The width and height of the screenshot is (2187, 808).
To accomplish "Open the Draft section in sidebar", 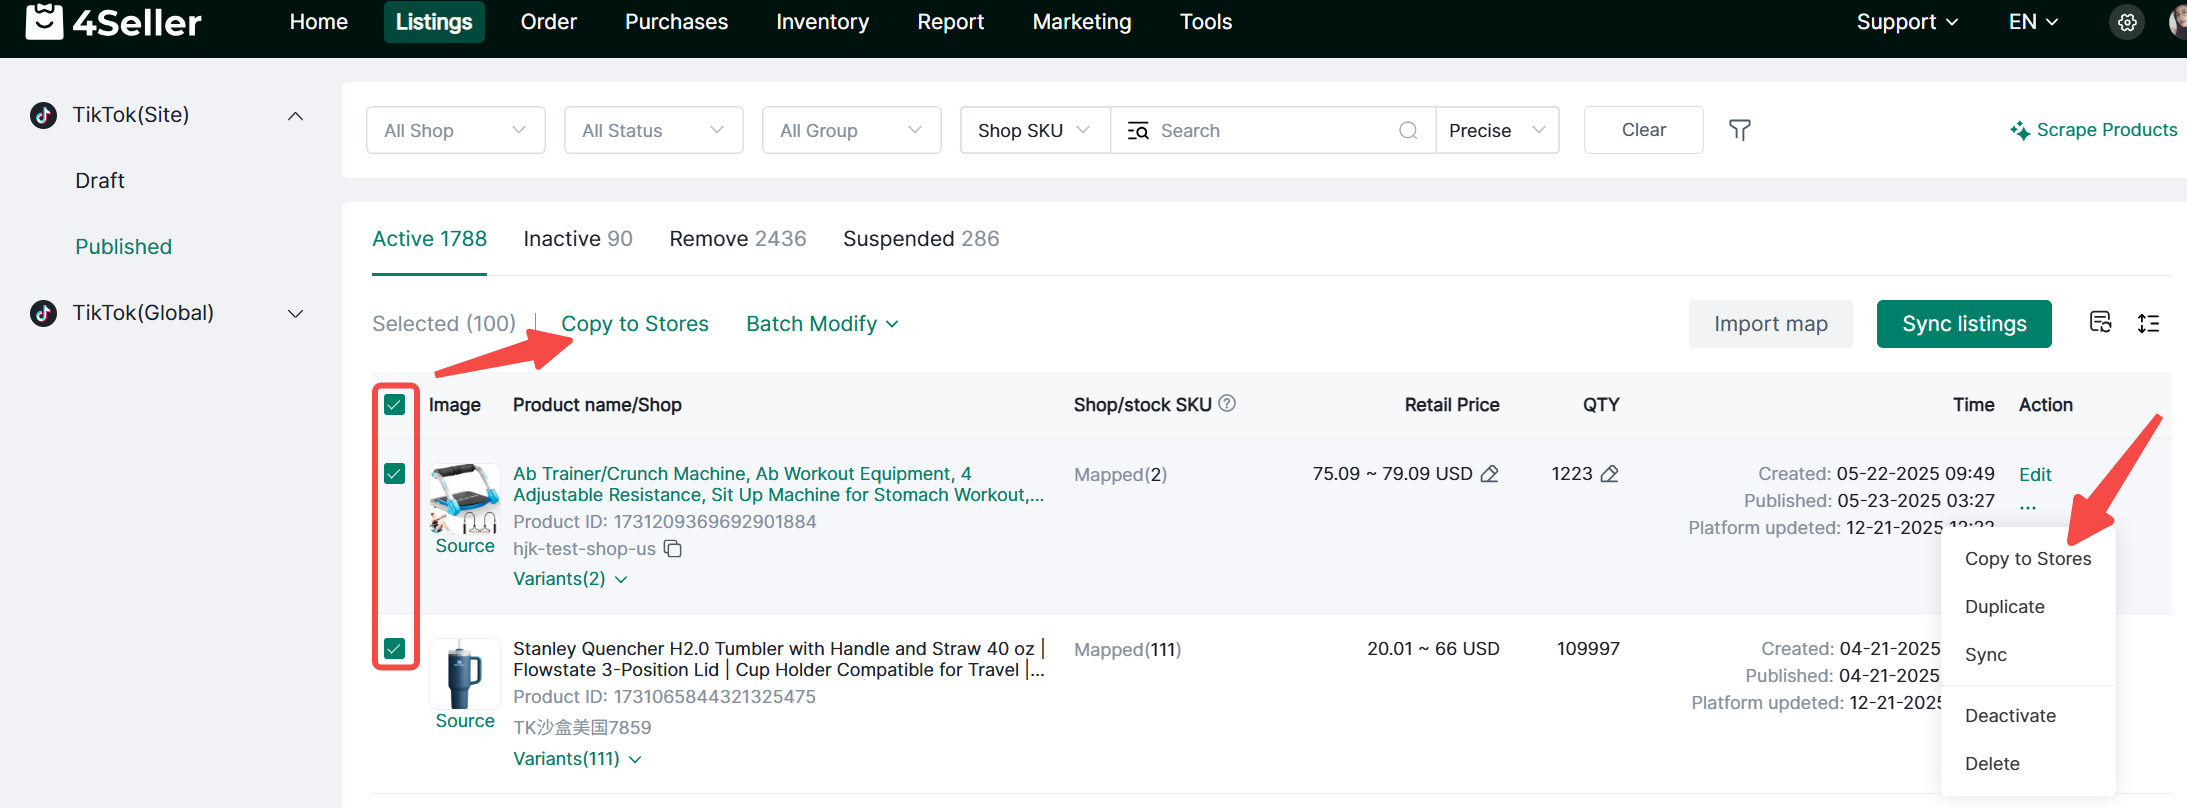I will (100, 181).
